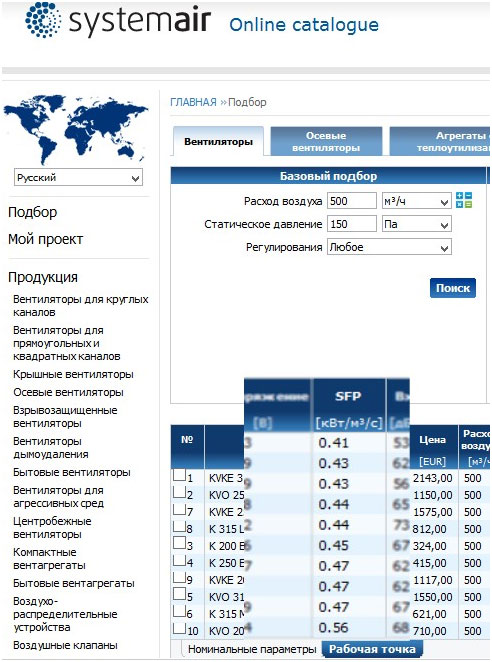492x662 pixels.
Task: Click the price 1575,00
Action: click(x=432, y=512)
